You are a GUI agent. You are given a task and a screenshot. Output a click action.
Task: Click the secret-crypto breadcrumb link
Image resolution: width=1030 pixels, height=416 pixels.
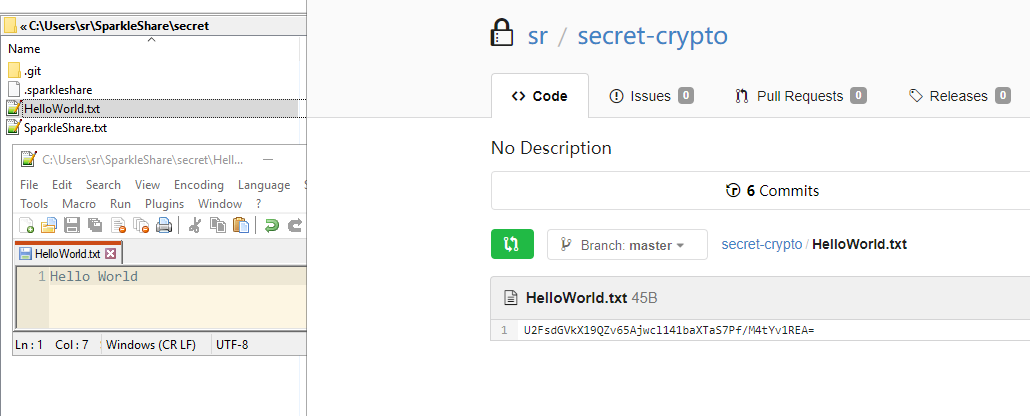click(761, 244)
